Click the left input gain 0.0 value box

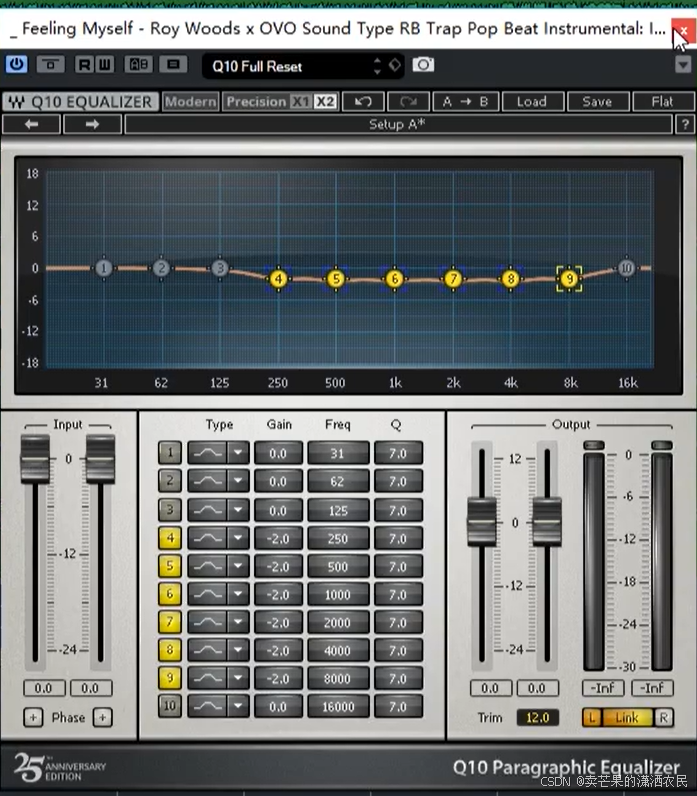[44, 688]
